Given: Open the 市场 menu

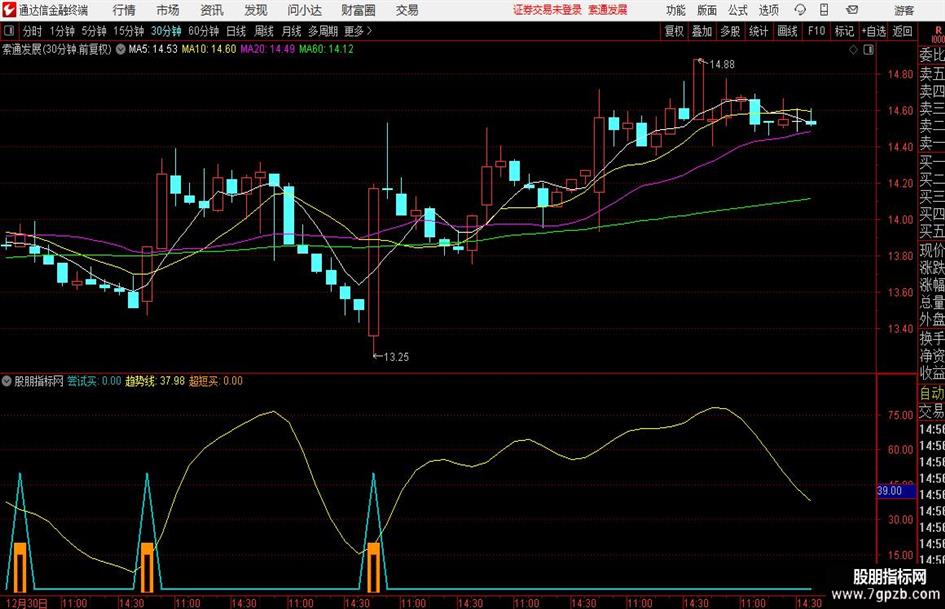Looking at the screenshot, I should 168,10.
